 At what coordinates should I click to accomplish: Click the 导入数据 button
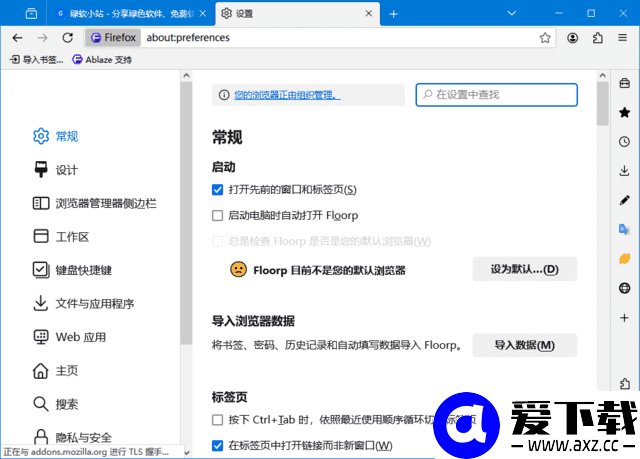tap(524, 345)
